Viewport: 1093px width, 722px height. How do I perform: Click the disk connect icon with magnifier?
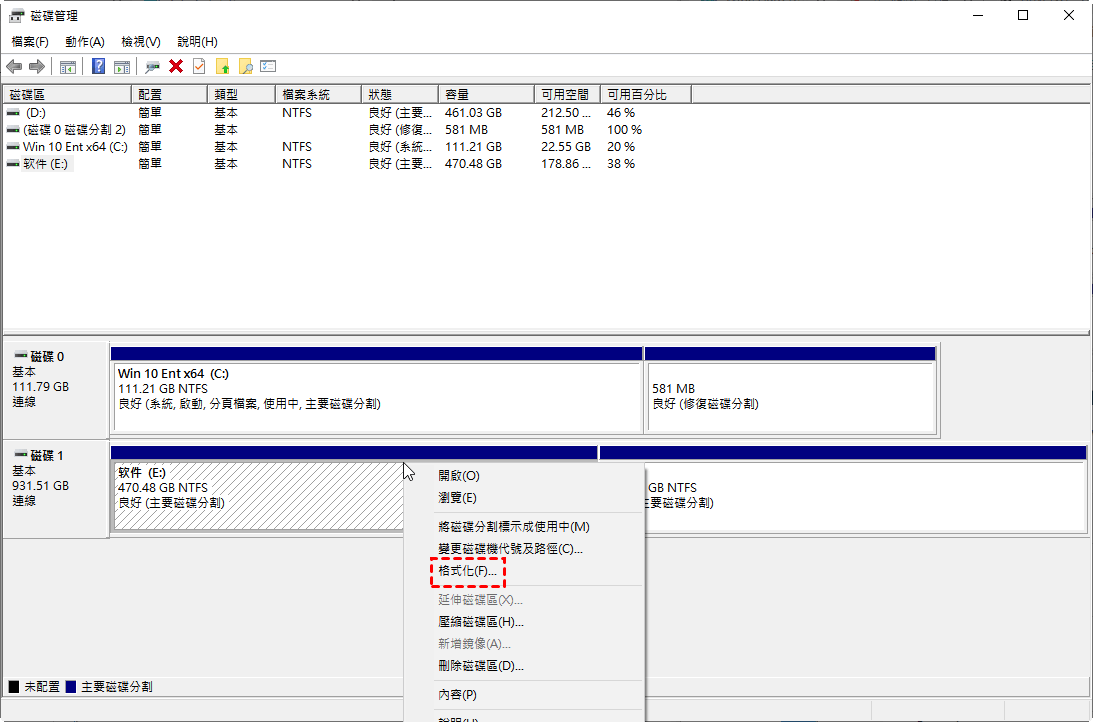(152, 66)
